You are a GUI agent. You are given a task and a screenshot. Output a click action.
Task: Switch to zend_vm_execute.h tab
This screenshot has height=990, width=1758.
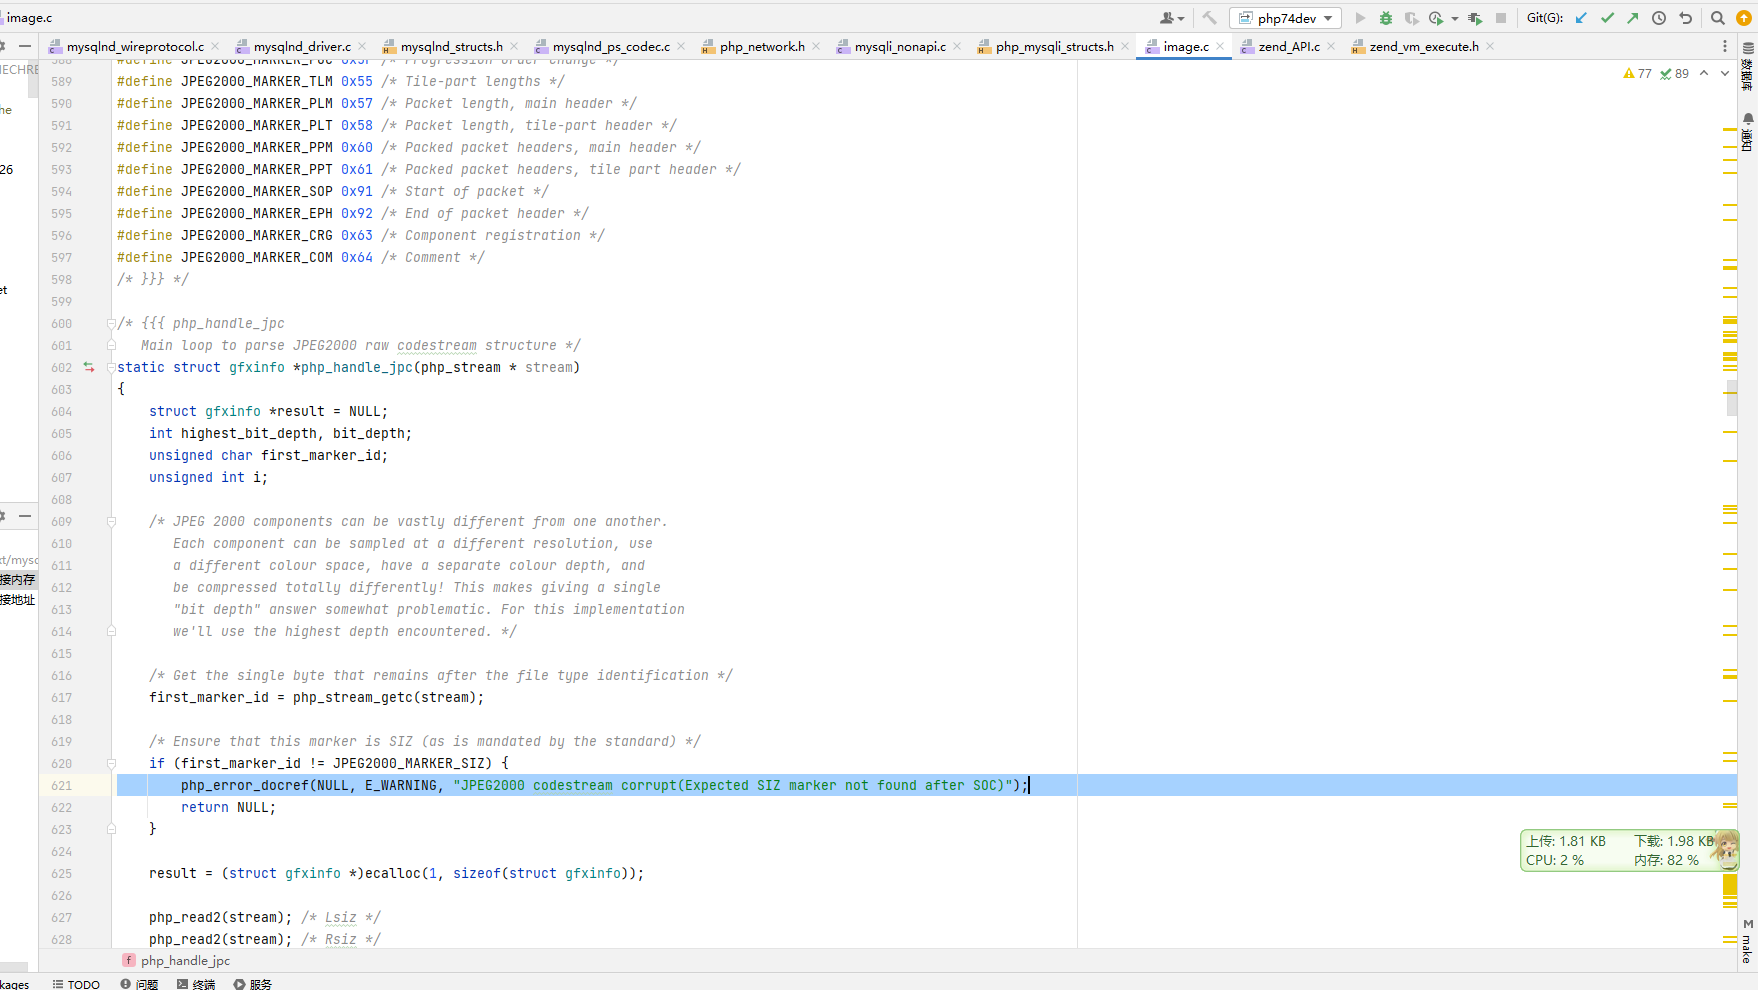(x=1424, y=46)
